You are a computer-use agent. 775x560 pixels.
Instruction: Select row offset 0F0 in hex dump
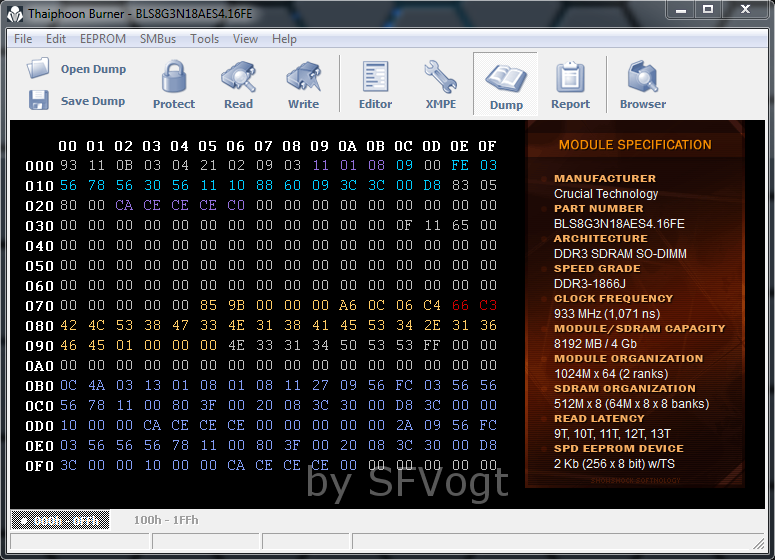tap(40, 466)
